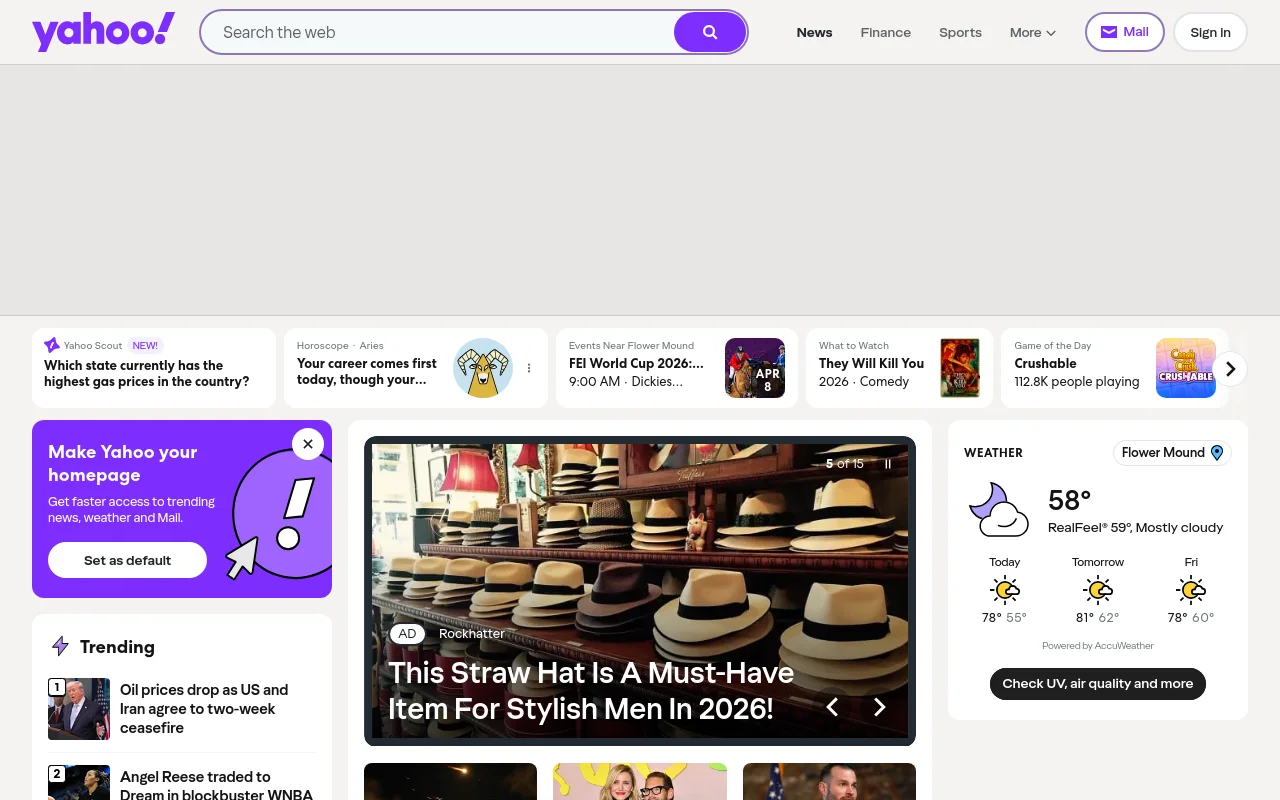Select the Aries ram horoscope icon
The width and height of the screenshot is (1280, 800).
coord(483,368)
